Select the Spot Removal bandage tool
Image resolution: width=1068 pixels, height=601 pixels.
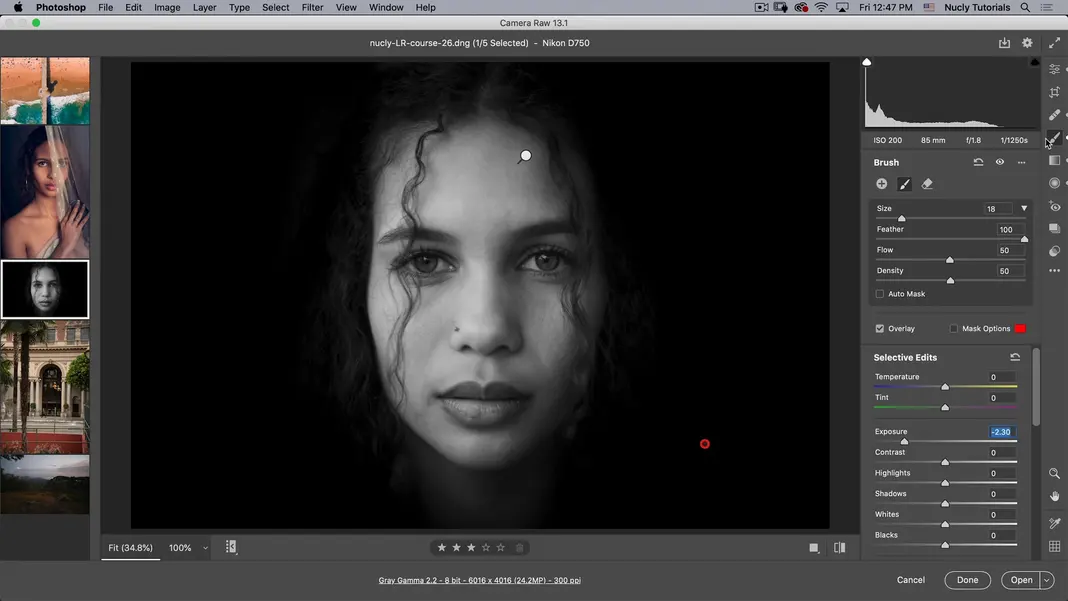[1054, 114]
